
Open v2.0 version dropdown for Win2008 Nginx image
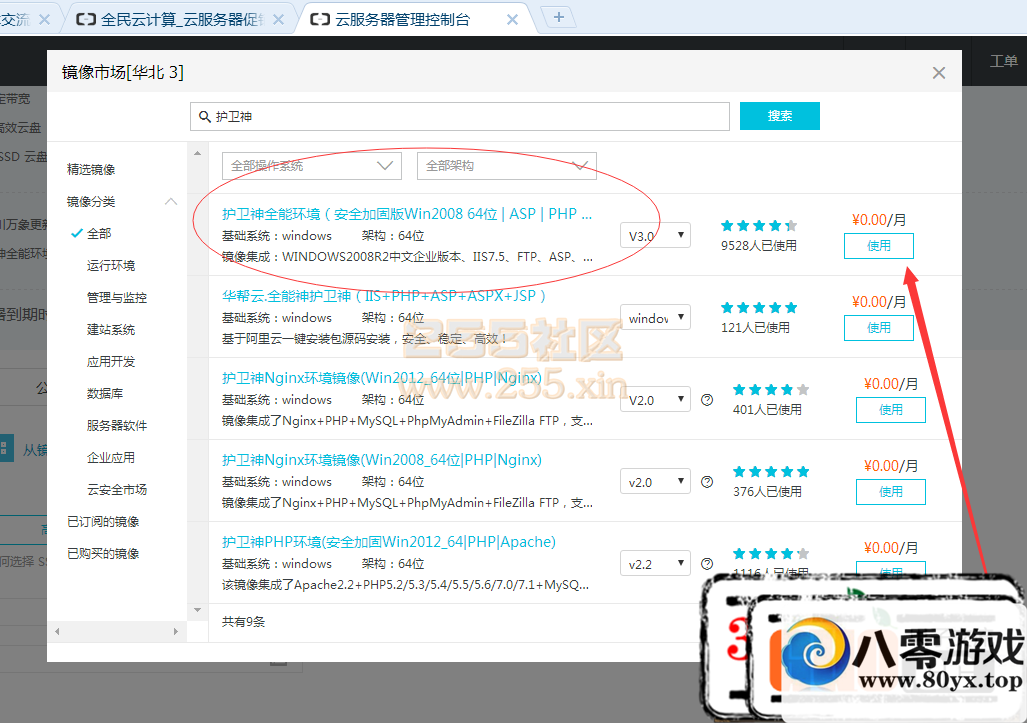point(655,482)
